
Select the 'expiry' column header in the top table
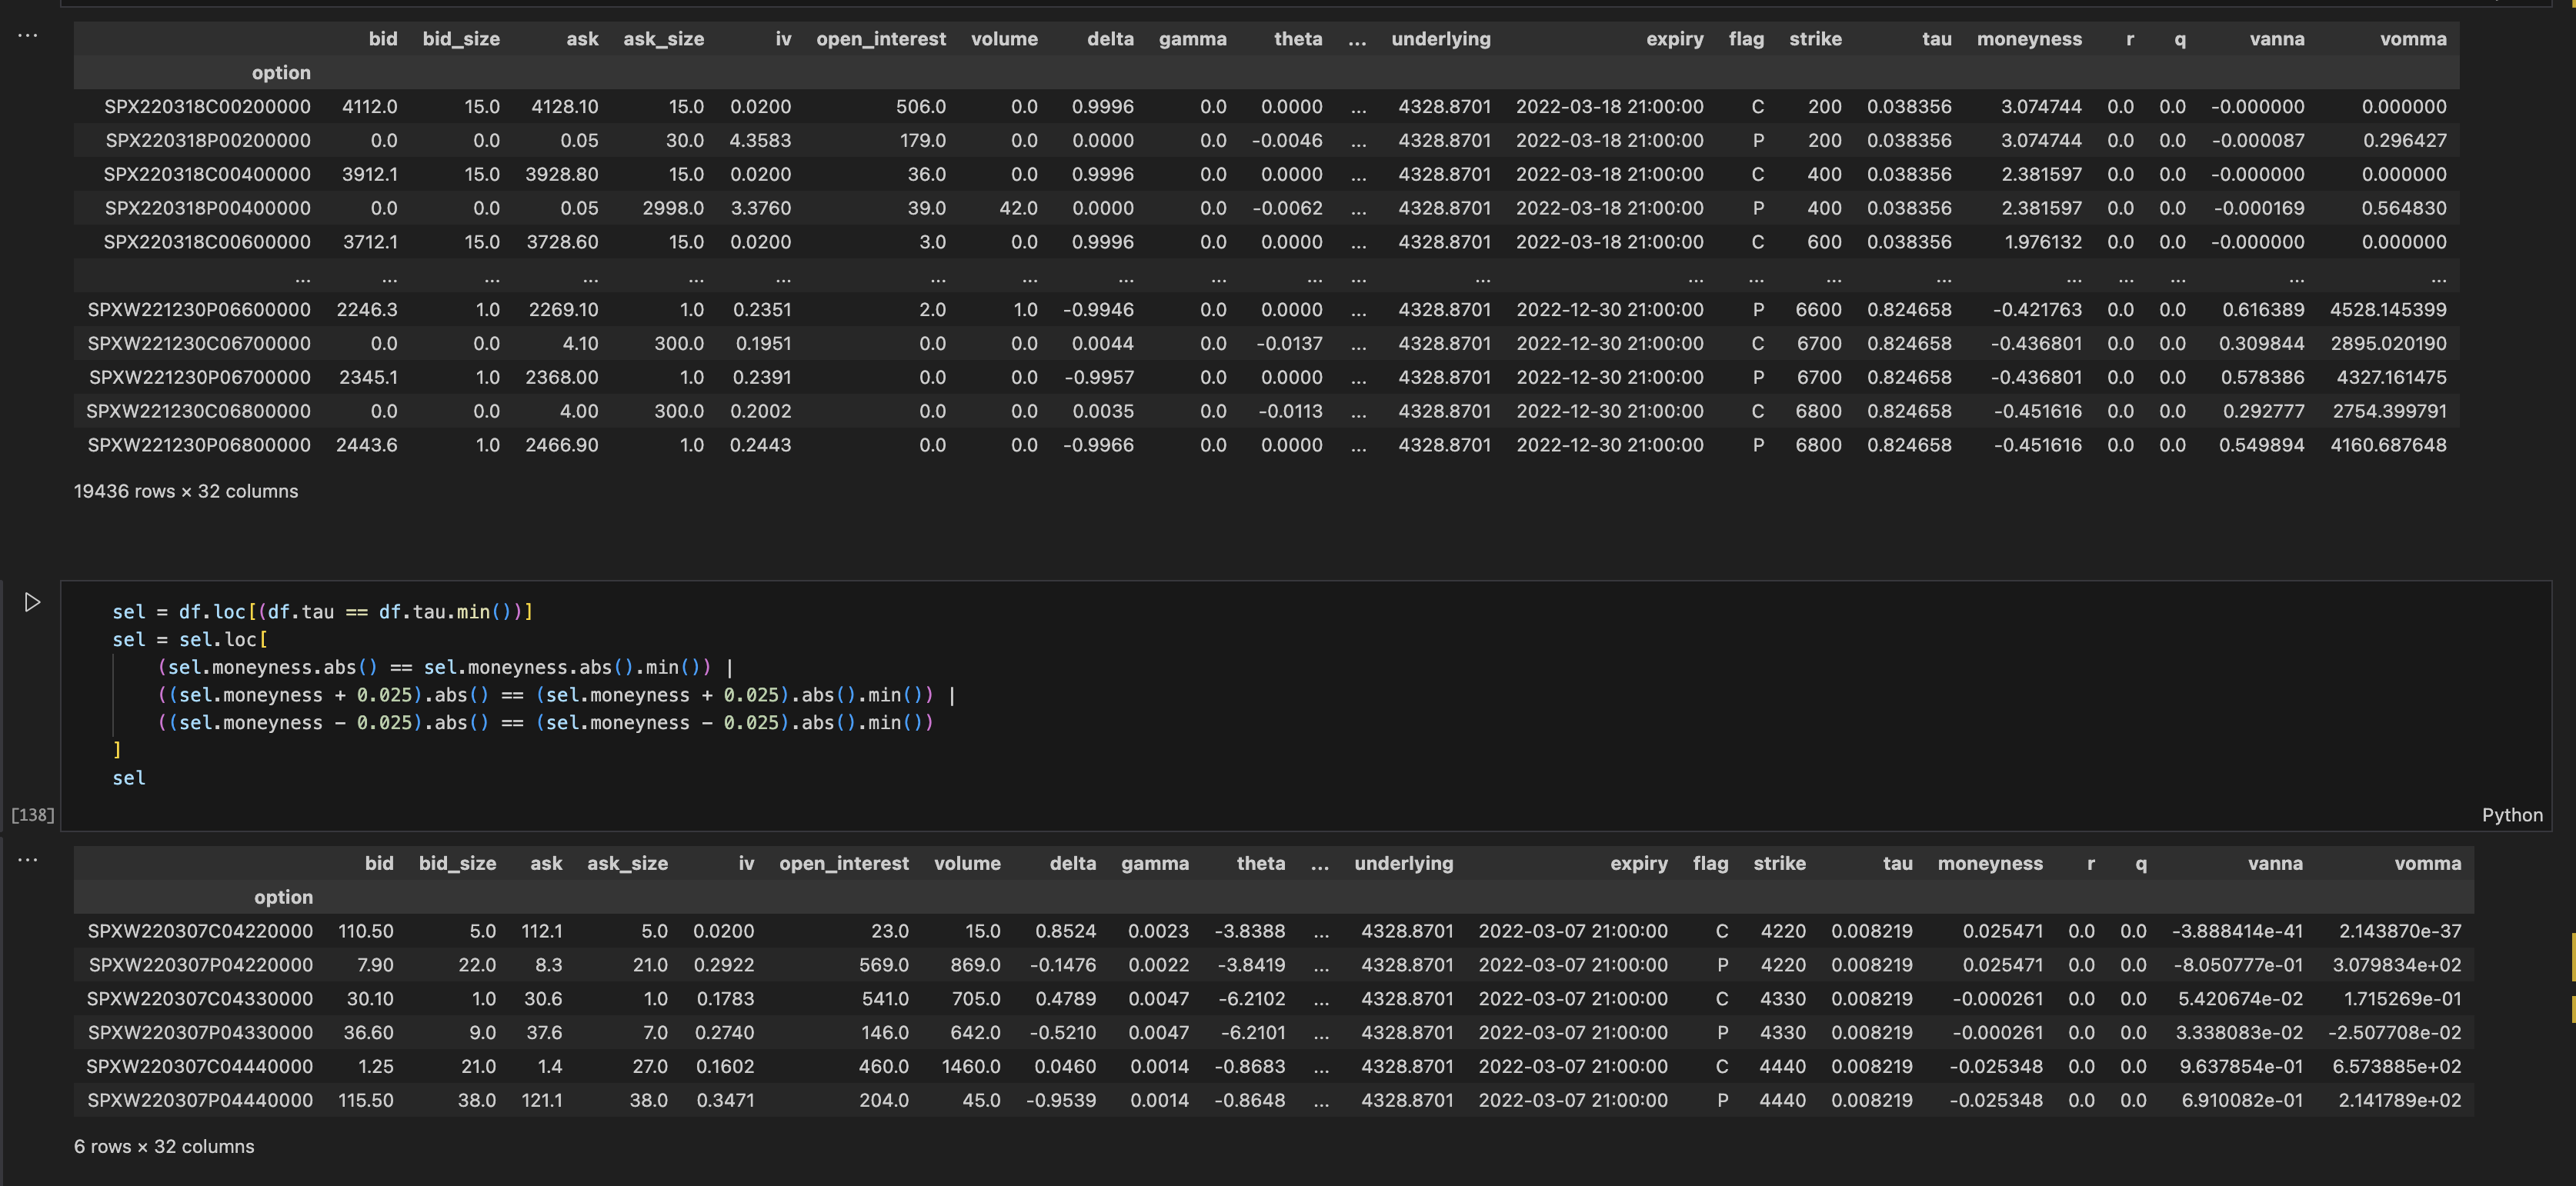(x=1674, y=39)
